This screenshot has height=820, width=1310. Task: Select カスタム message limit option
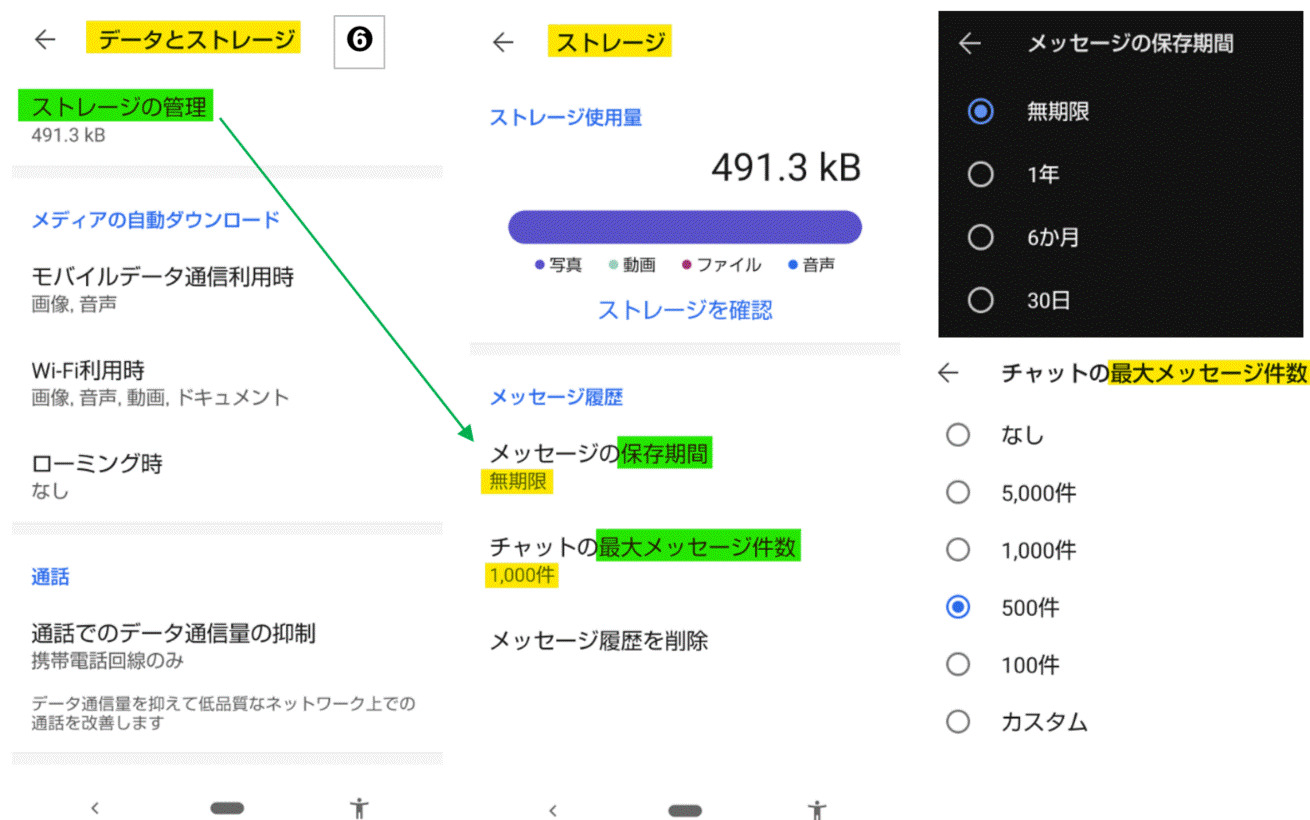tap(958, 722)
